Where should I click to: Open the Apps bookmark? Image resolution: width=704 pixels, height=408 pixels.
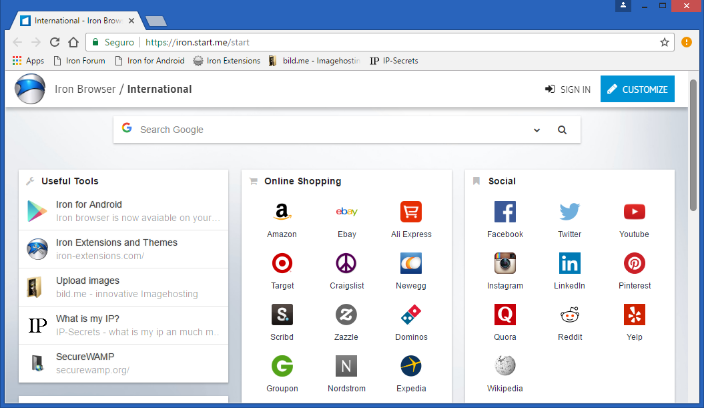pyautogui.click(x=28, y=61)
